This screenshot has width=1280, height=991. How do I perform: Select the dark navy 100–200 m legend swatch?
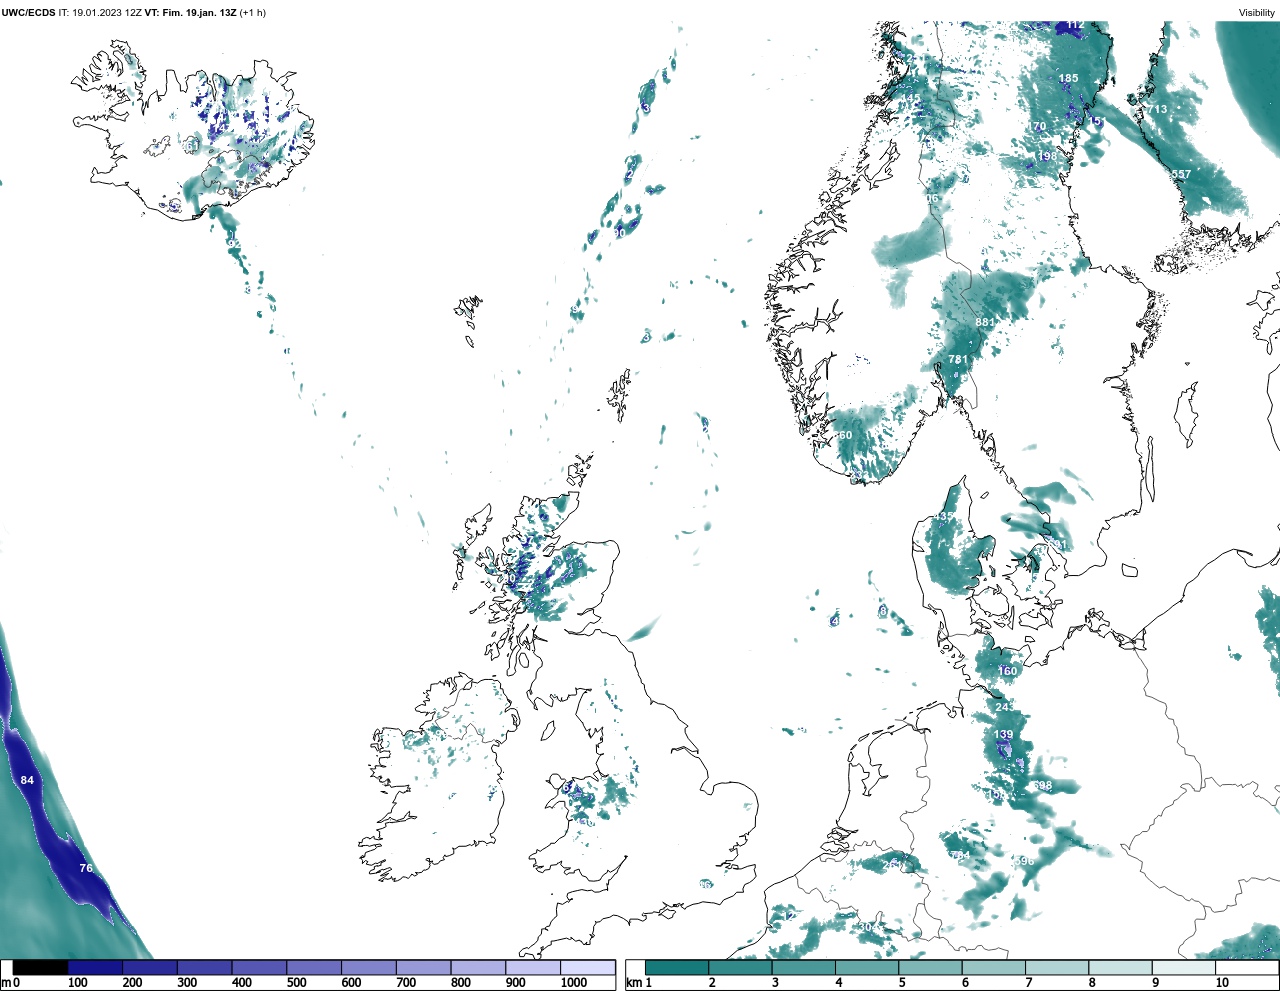pos(95,968)
